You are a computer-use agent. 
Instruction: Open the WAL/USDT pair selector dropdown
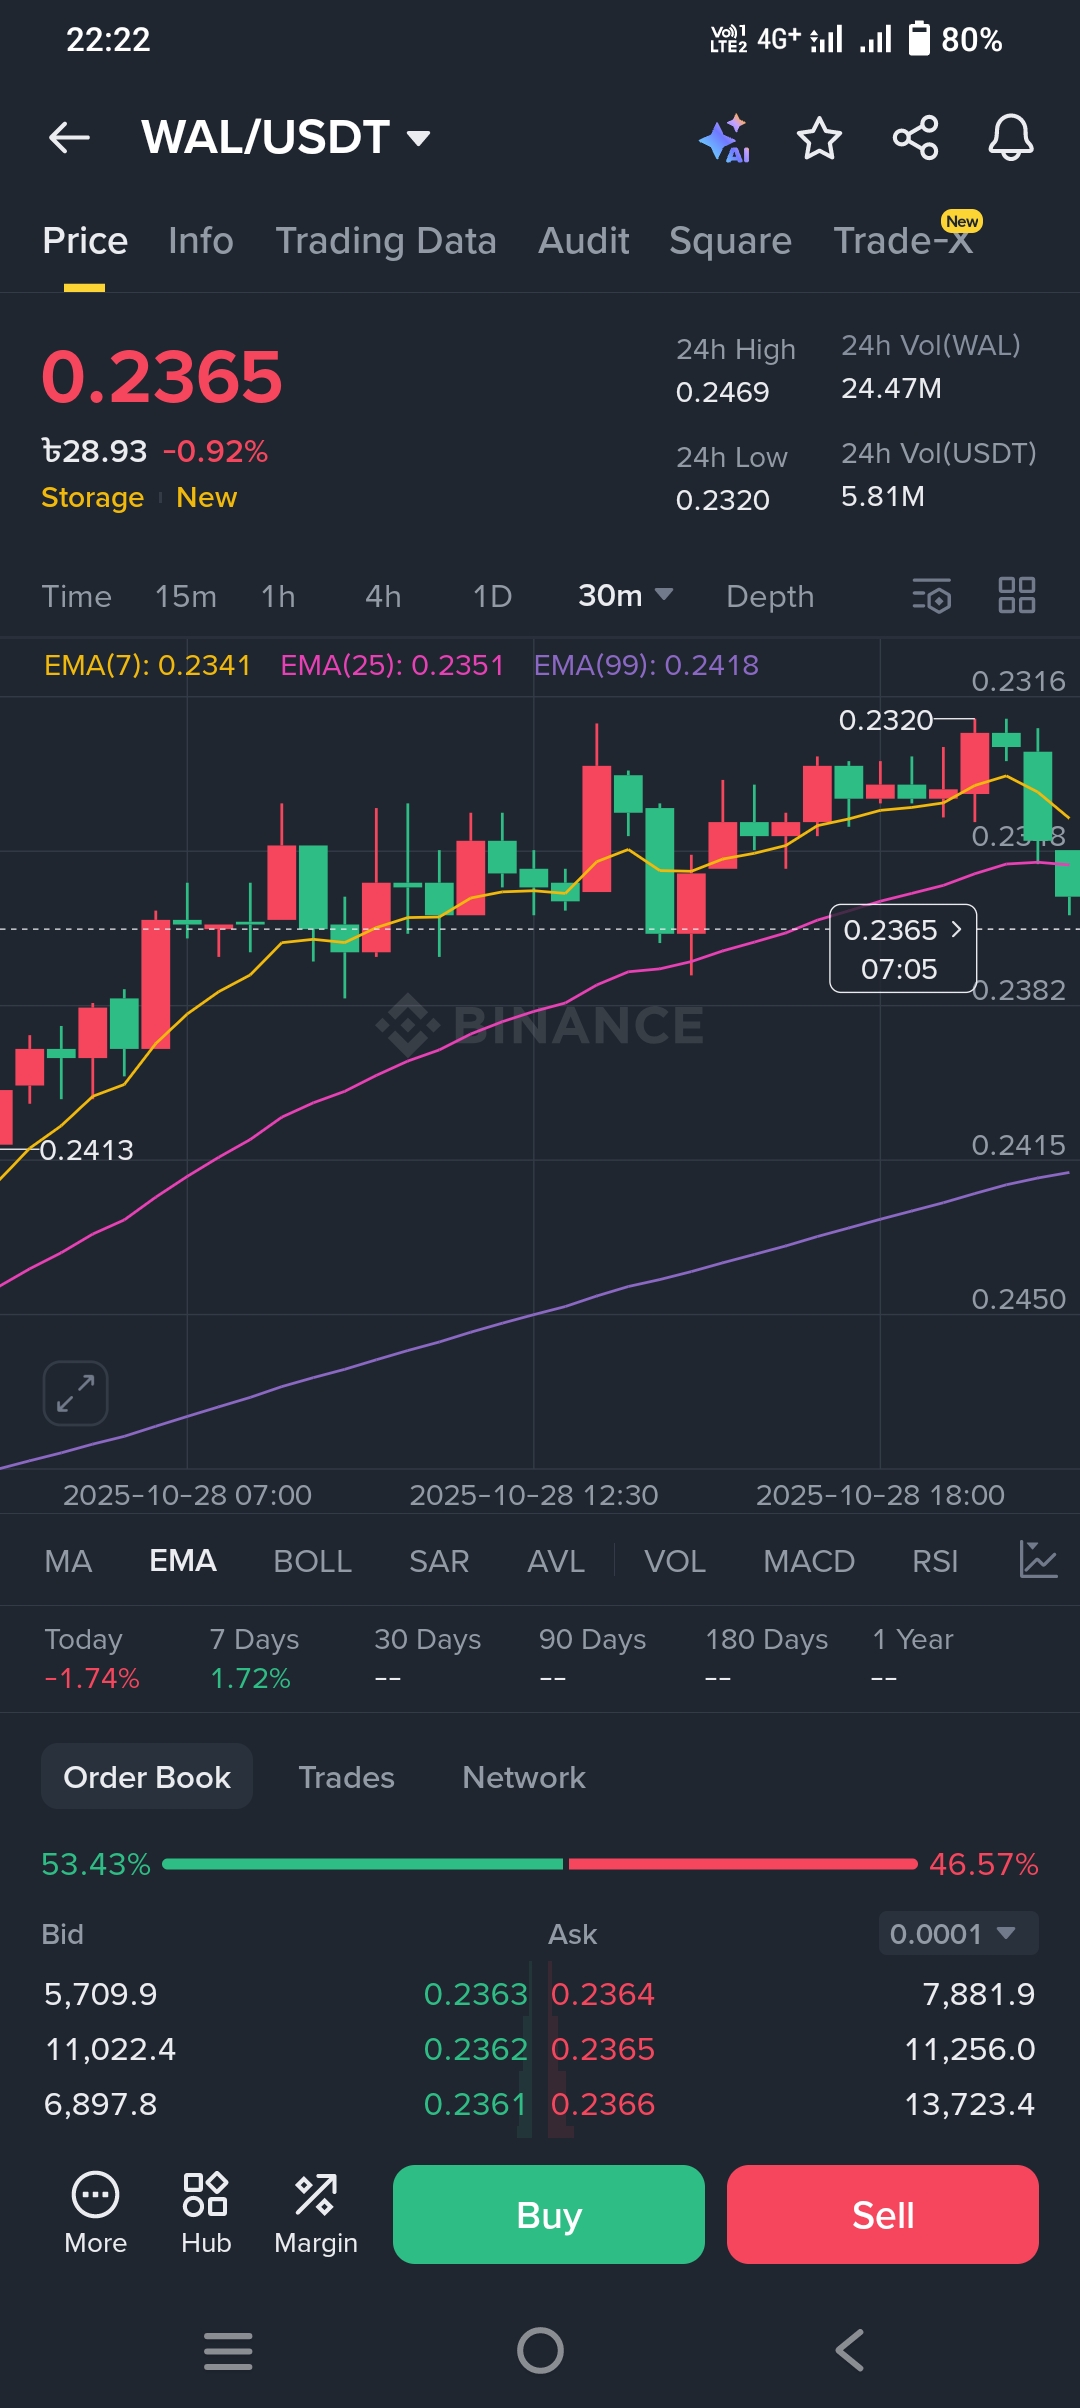(x=286, y=138)
